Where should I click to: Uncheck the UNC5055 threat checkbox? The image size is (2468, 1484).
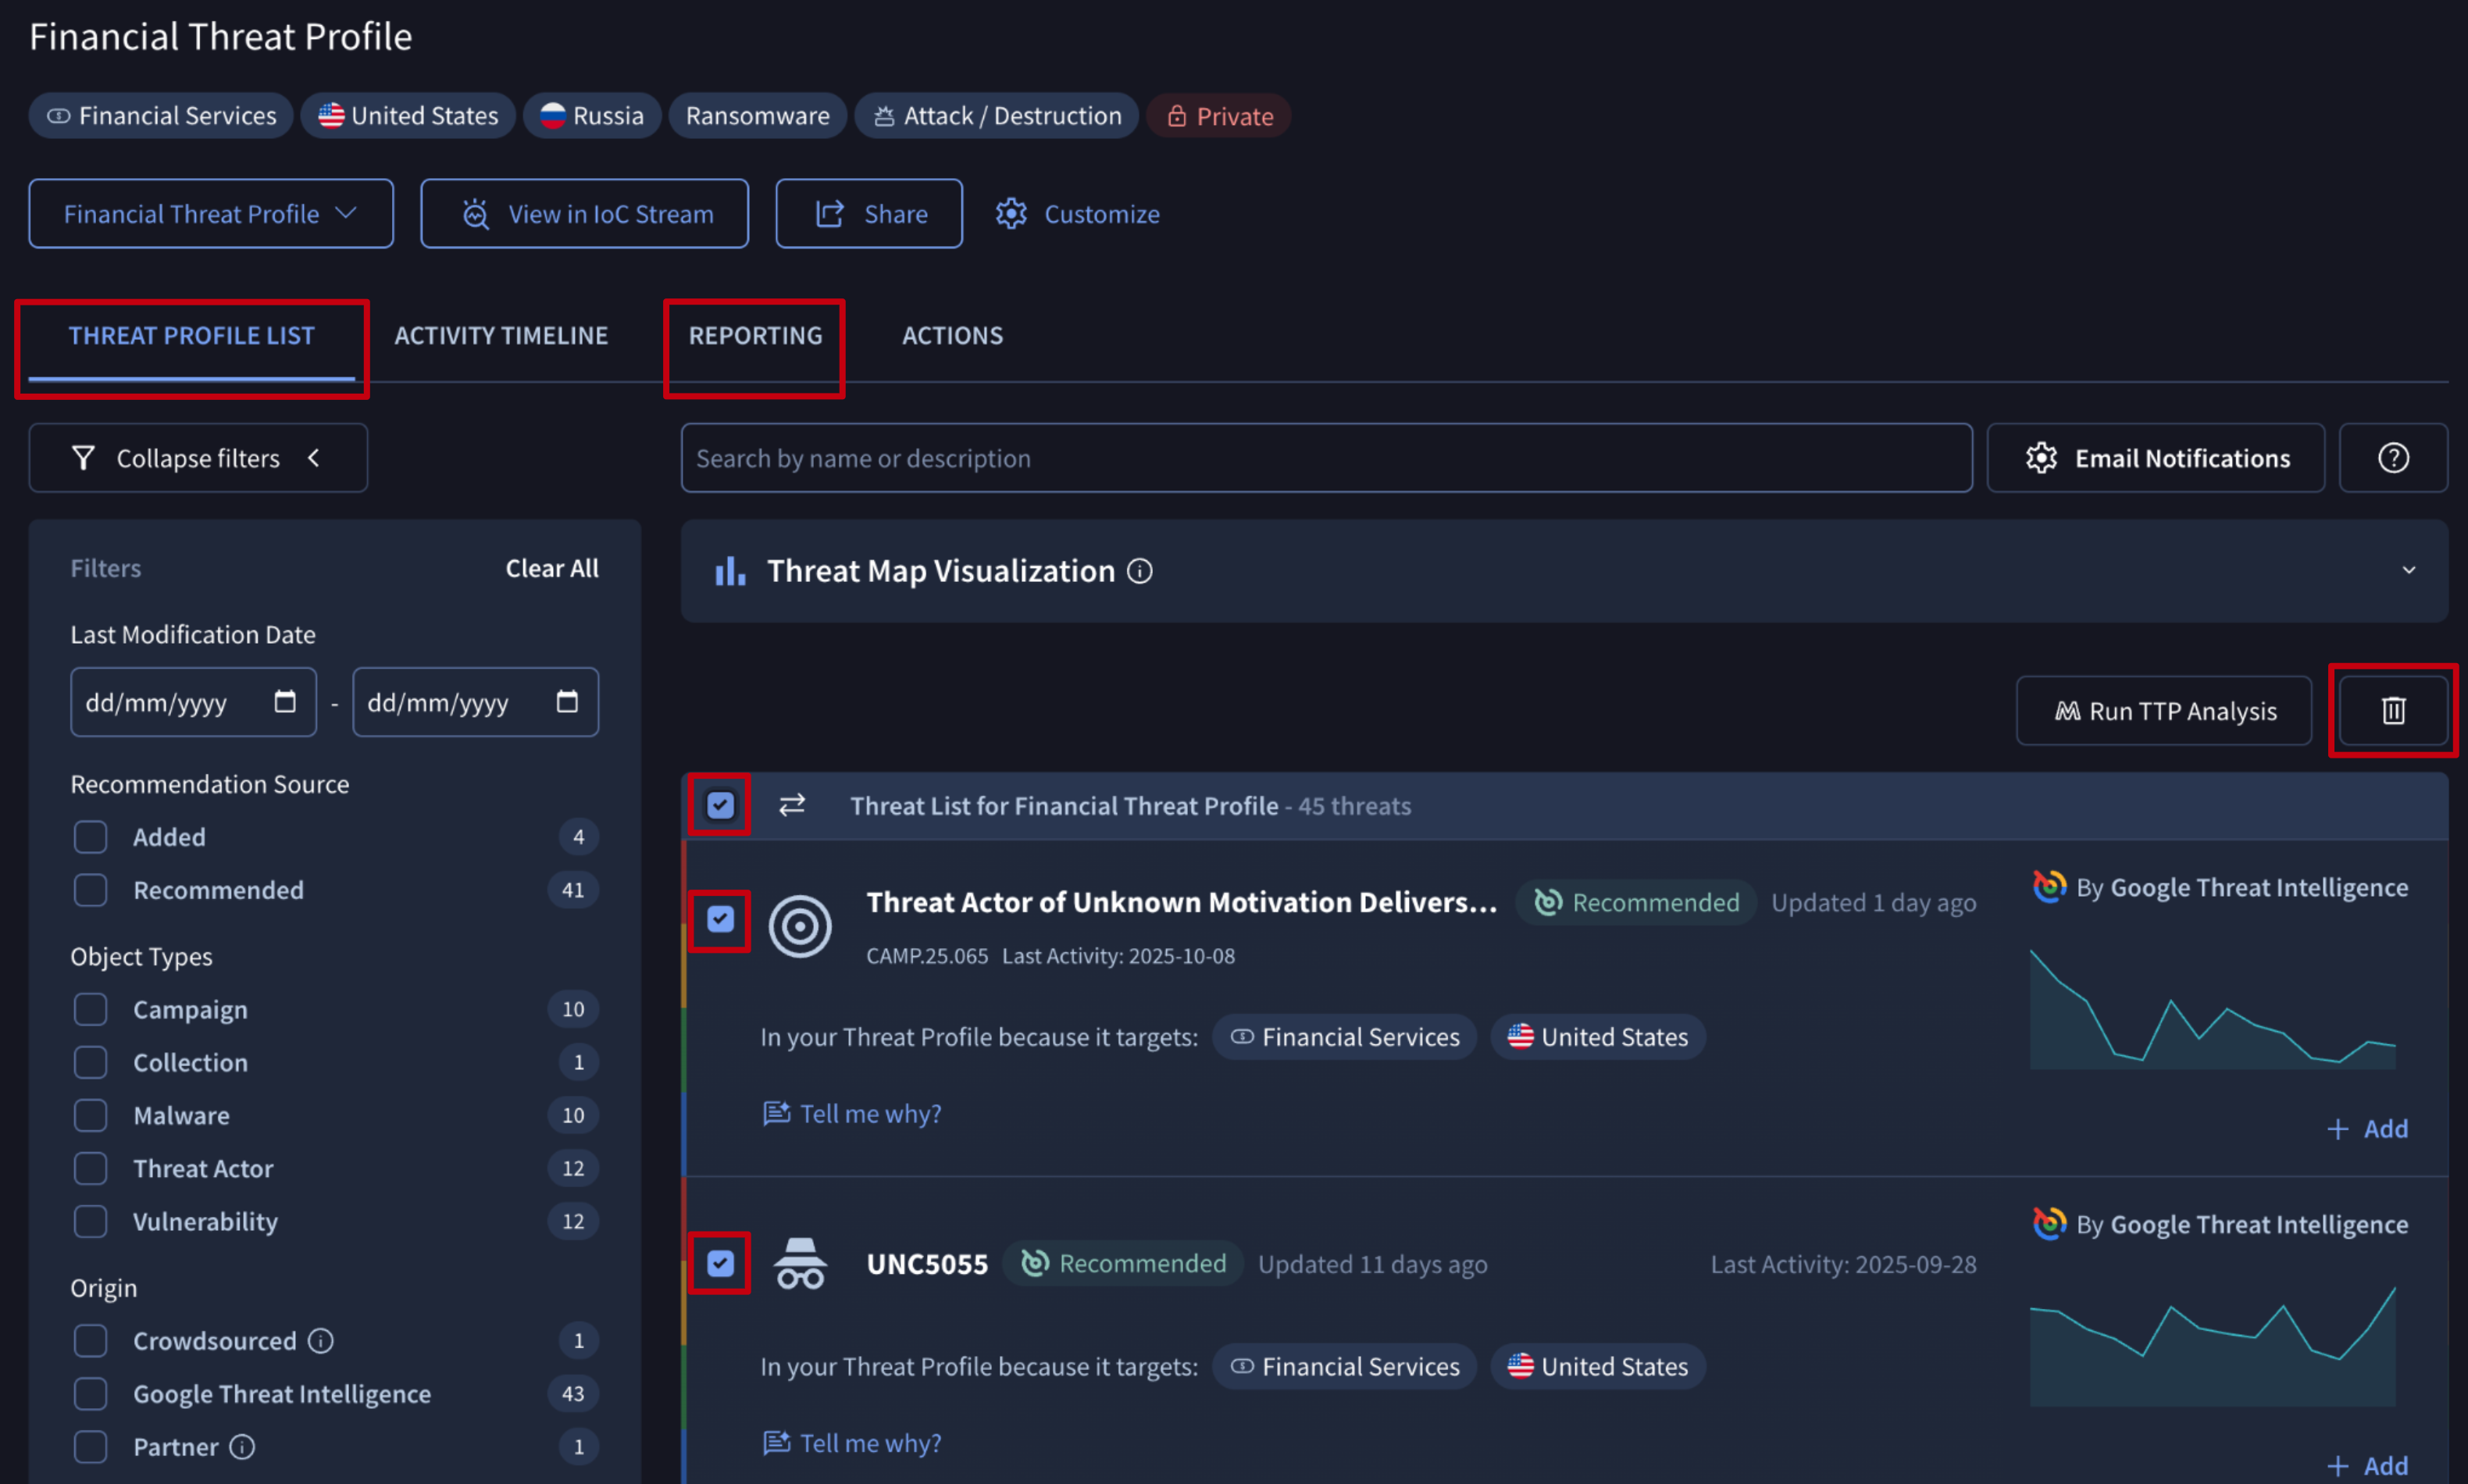[x=720, y=1264]
